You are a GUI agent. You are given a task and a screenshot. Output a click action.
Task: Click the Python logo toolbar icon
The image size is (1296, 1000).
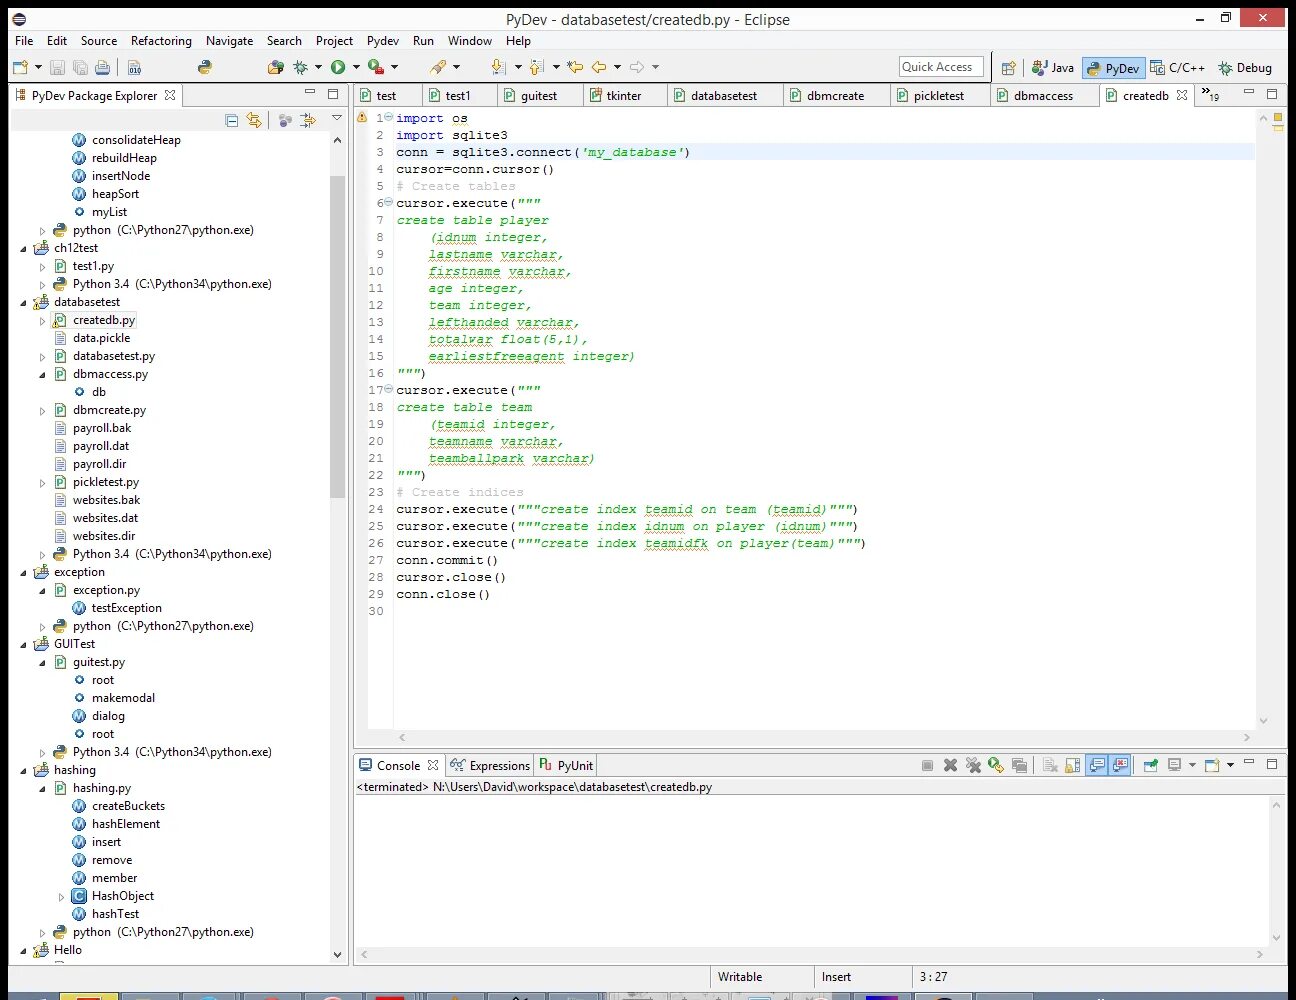tap(205, 67)
